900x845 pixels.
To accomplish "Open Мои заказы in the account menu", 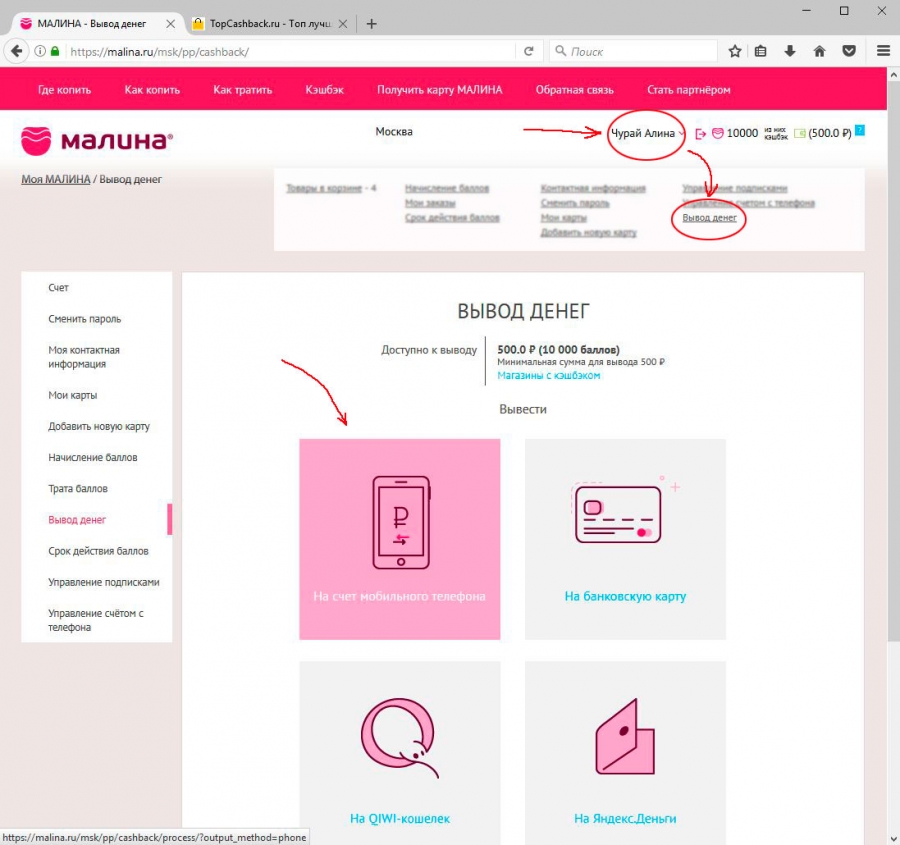I will click(x=430, y=203).
